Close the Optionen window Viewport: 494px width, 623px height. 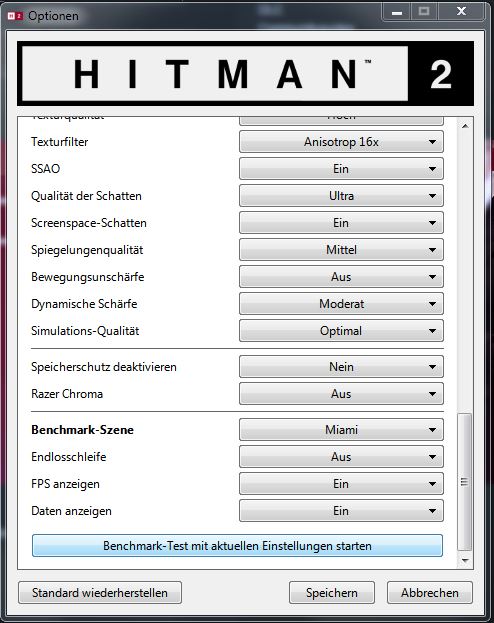[461, 12]
